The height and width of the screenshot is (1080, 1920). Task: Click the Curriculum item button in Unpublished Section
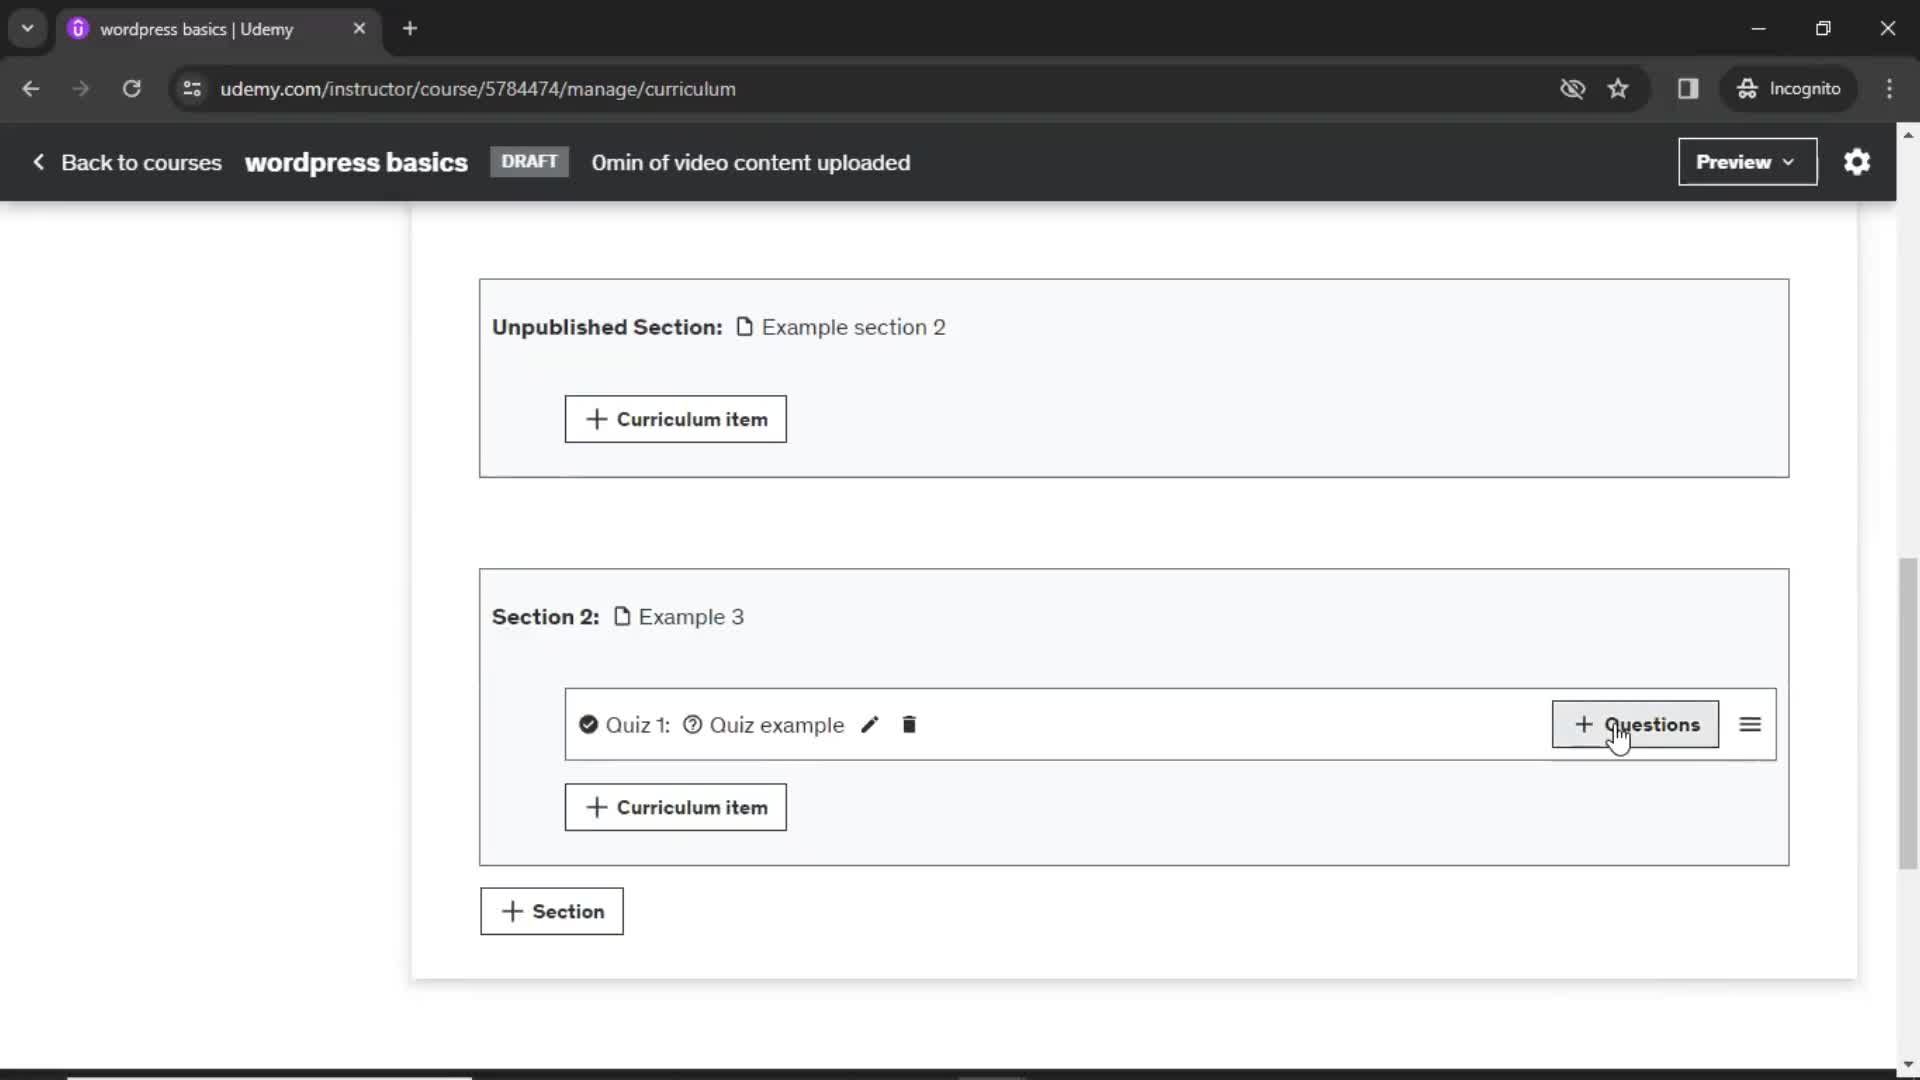pos(676,418)
